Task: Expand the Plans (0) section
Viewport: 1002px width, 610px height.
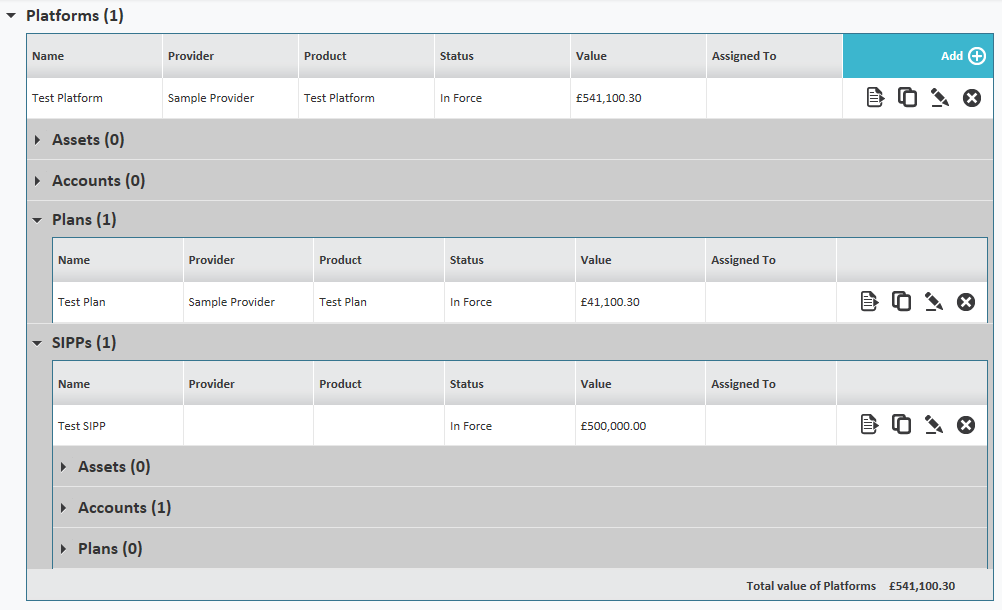Action: [64, 549]
